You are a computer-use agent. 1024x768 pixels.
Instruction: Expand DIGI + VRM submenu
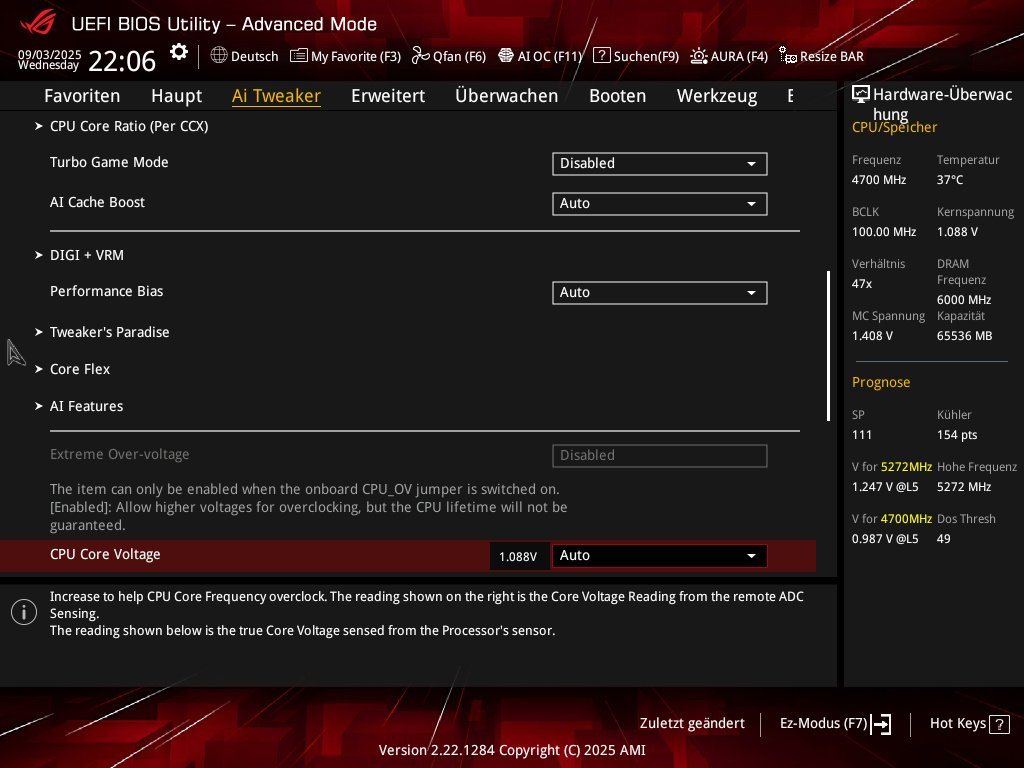[87, 255]
